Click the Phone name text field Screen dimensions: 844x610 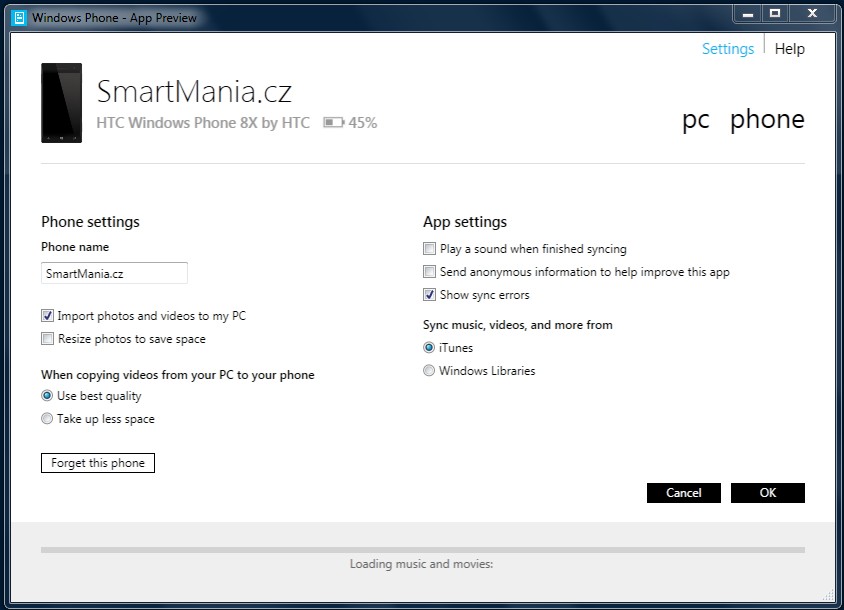(114, 273)
